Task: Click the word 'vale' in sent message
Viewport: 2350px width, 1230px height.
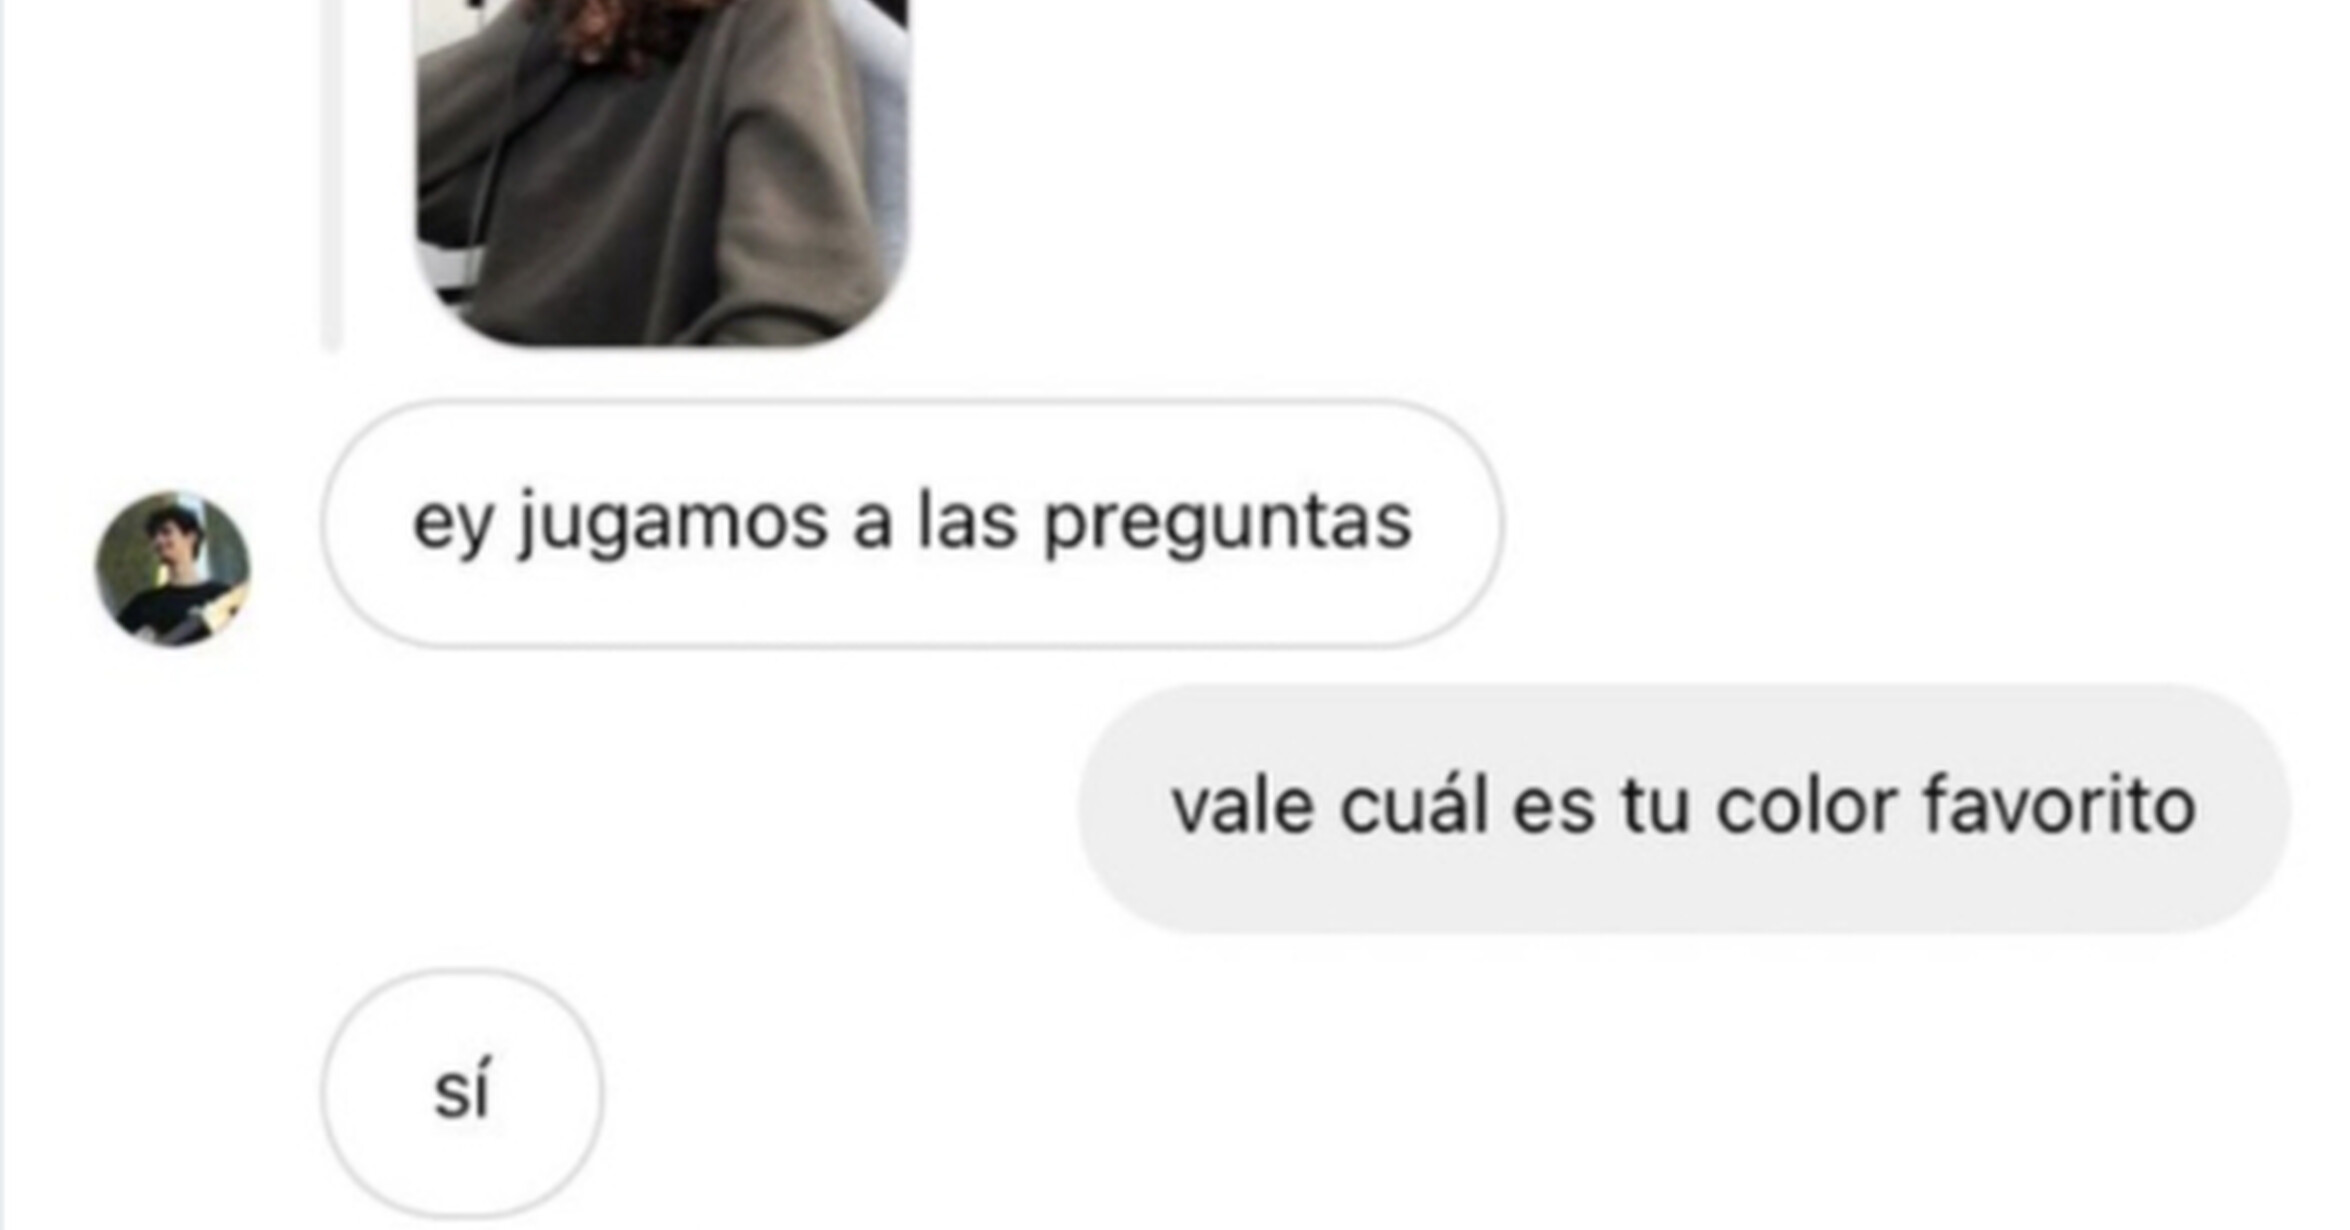Action: pyautogui.click(x=1242, y=806)
